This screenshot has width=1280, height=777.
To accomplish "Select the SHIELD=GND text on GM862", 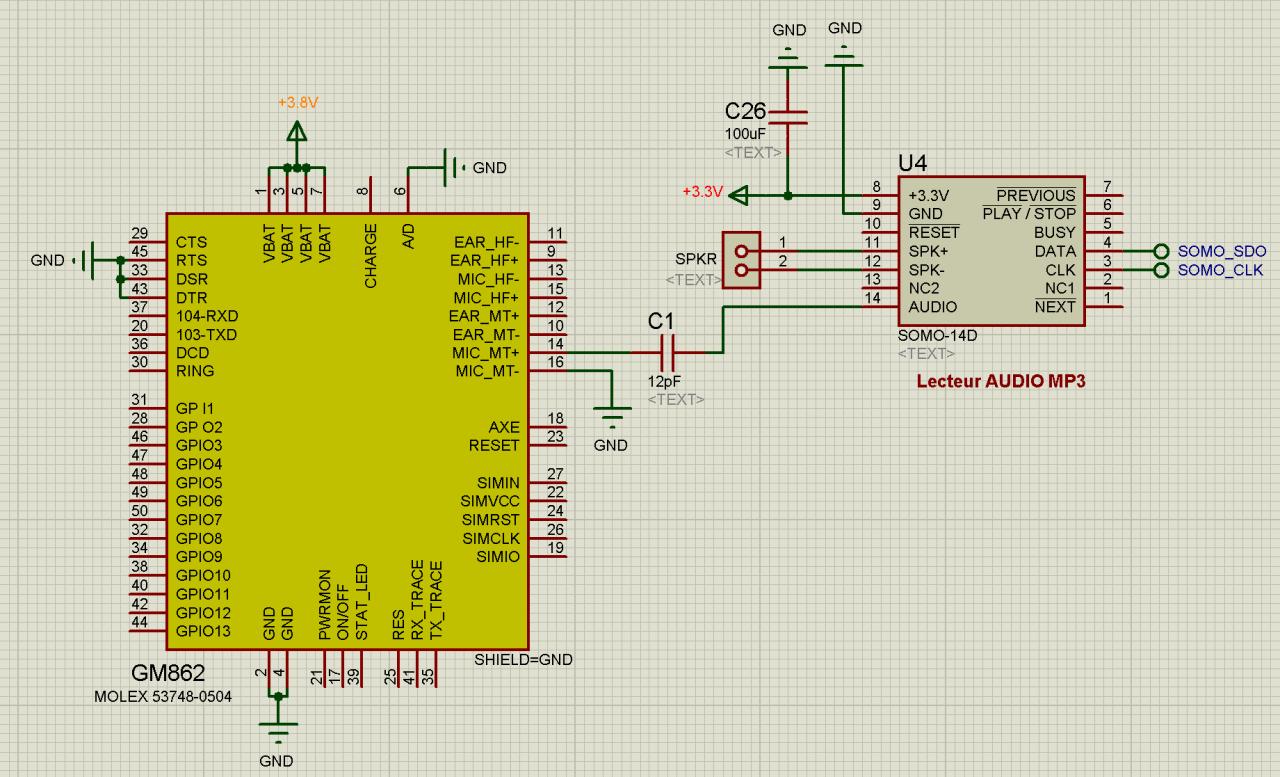I will [523, 660].
